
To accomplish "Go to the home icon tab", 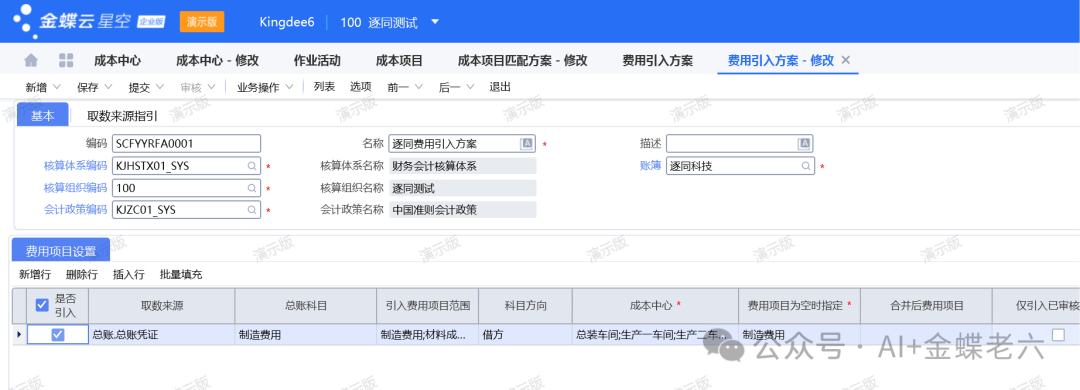I will point(31,61).
